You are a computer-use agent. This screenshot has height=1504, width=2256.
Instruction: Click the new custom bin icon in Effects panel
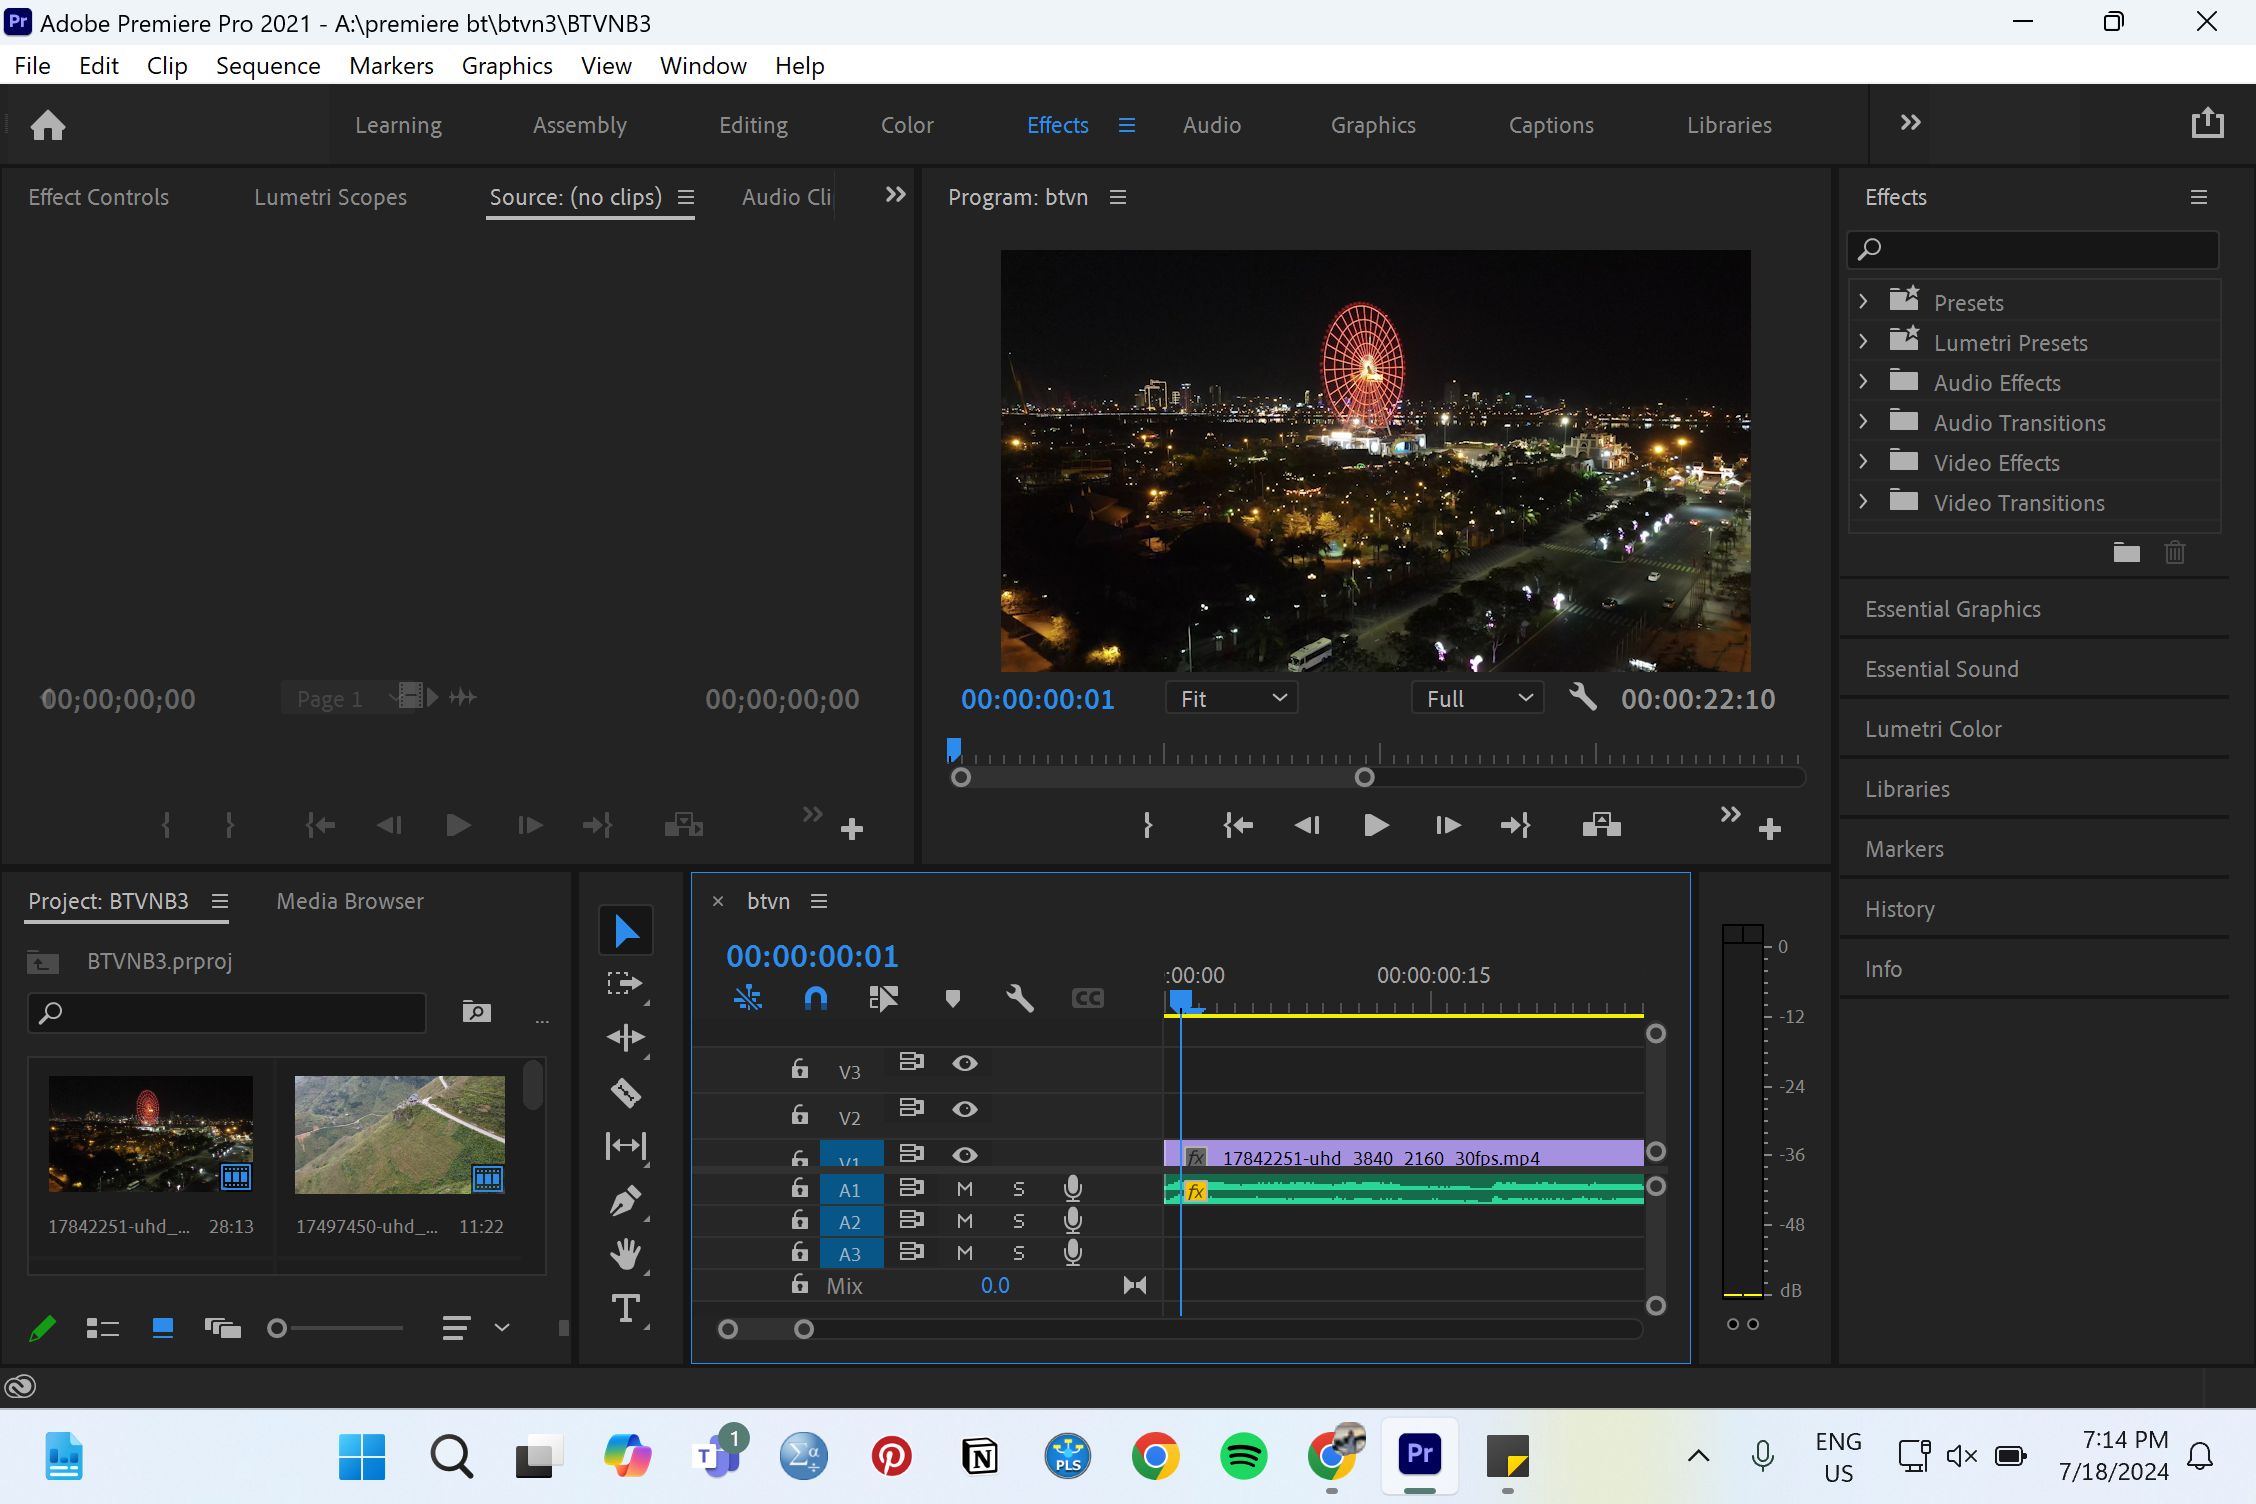[x=2126, y=552]
